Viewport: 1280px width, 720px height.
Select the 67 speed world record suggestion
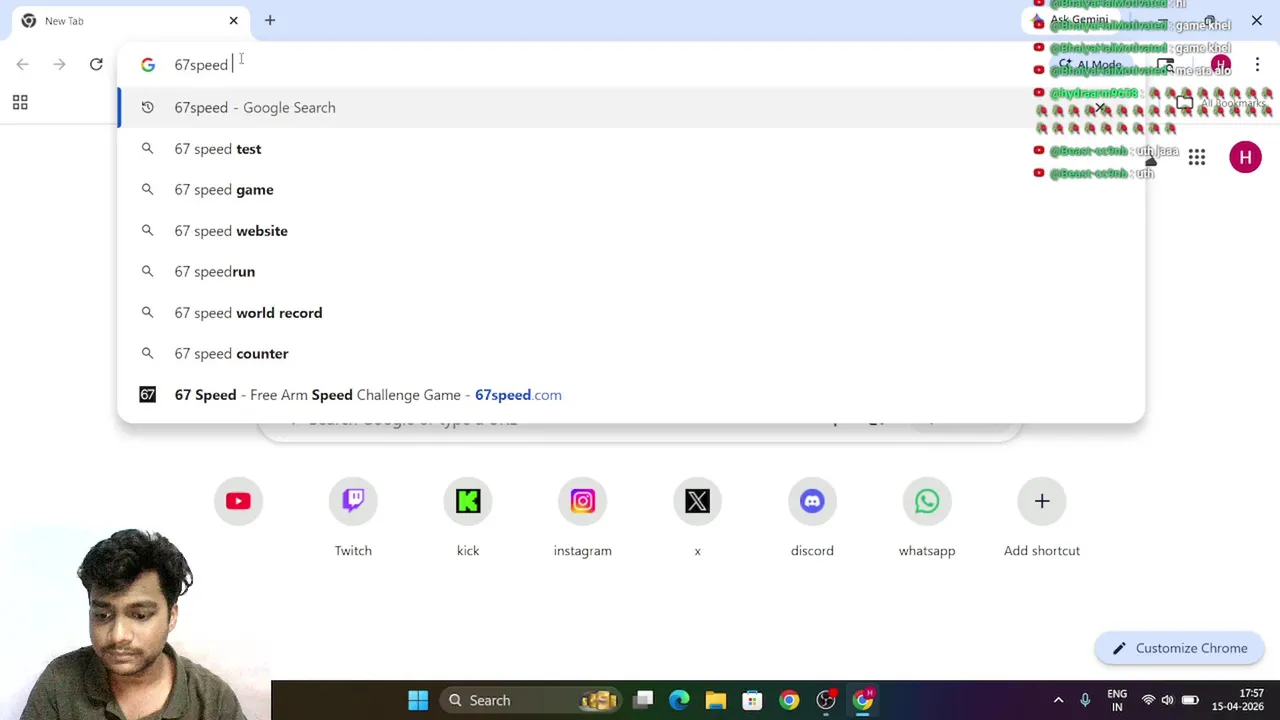click(x=631, y=313)
